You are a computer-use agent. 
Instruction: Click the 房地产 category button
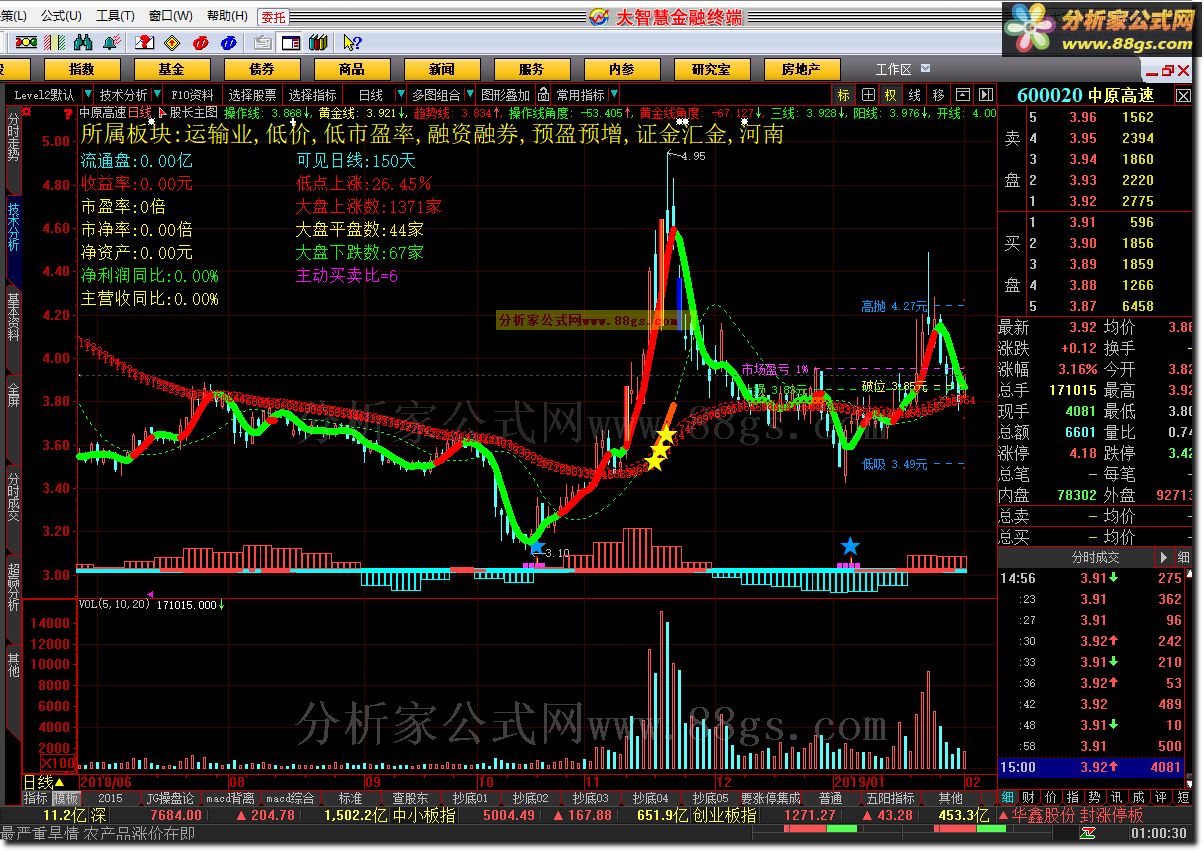coord(801,69)
